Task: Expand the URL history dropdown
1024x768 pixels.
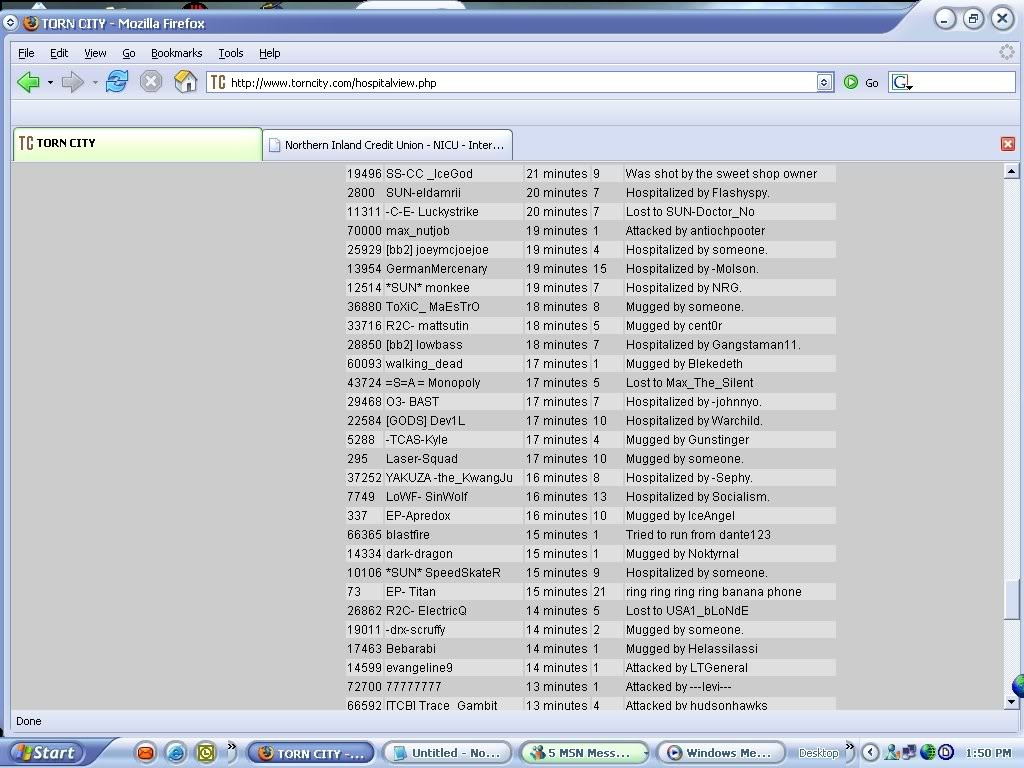Action: coord(825,83)
